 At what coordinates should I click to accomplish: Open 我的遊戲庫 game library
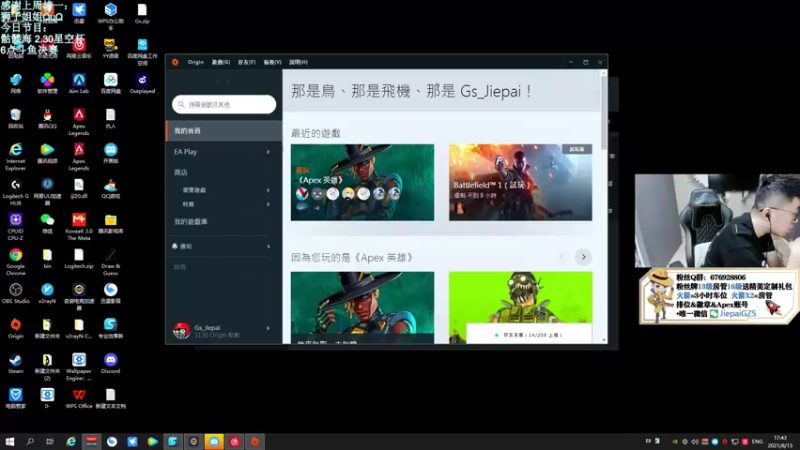(190, 221)
